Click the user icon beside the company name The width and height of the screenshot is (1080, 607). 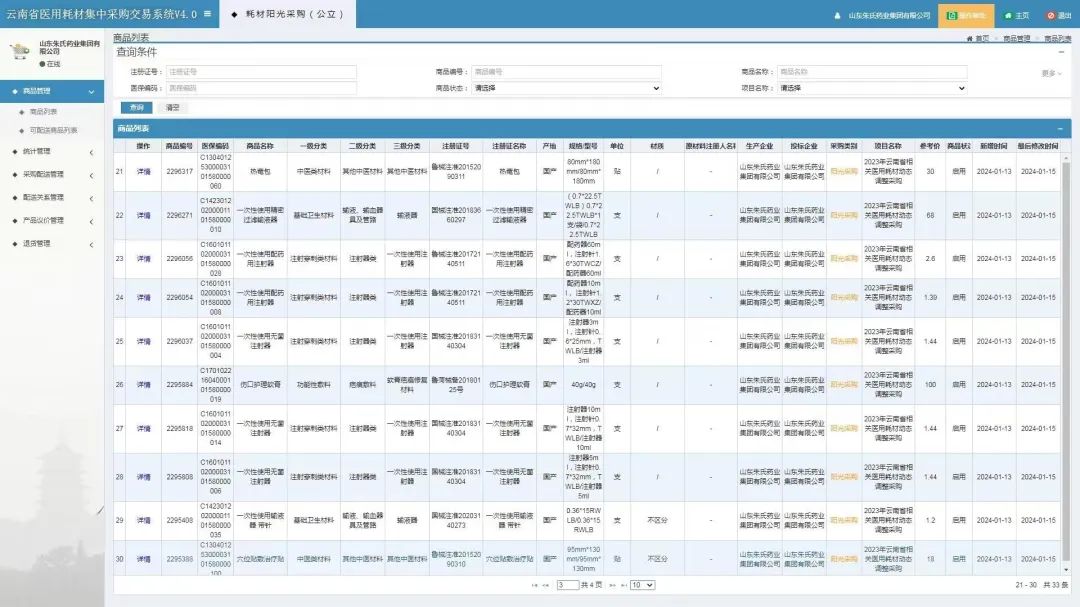(838, 15)
